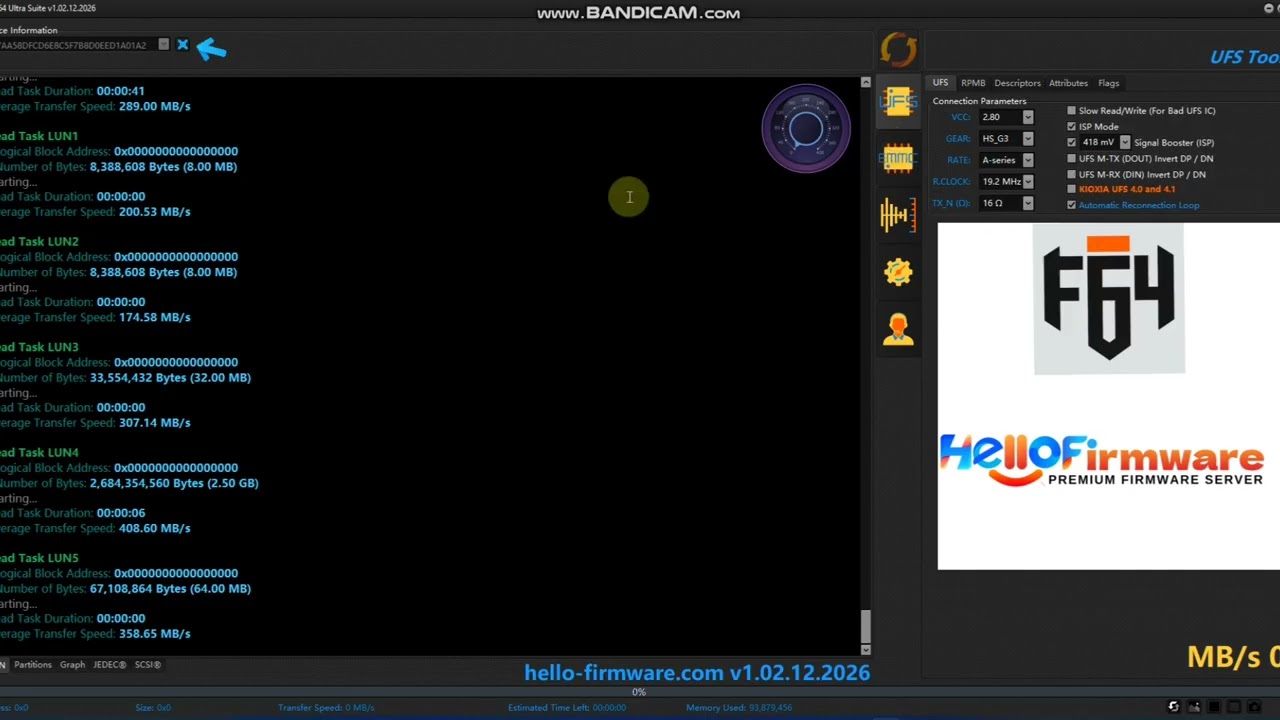
Task: Click the 289.00 MB/s transfer speed value
Action: pos(154,106)
